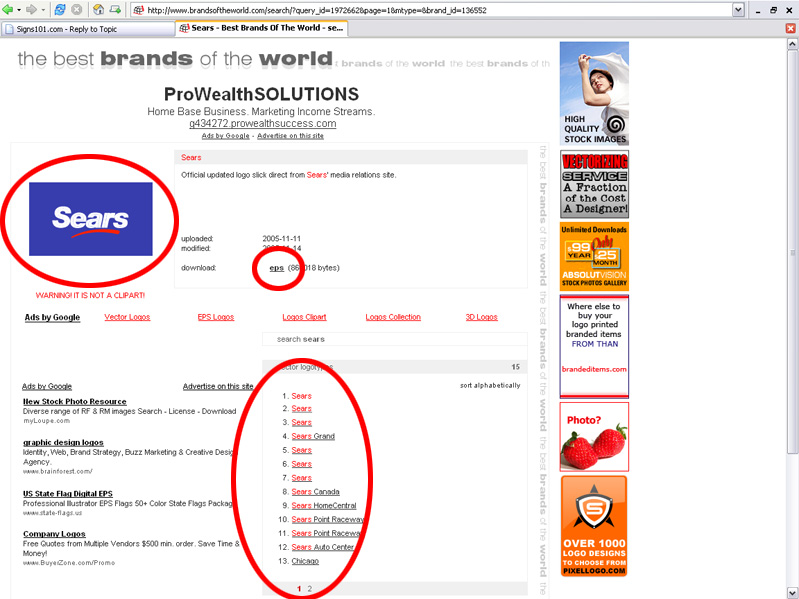
Task: Click the new tab toolbar icon
Action: [116, 10]
